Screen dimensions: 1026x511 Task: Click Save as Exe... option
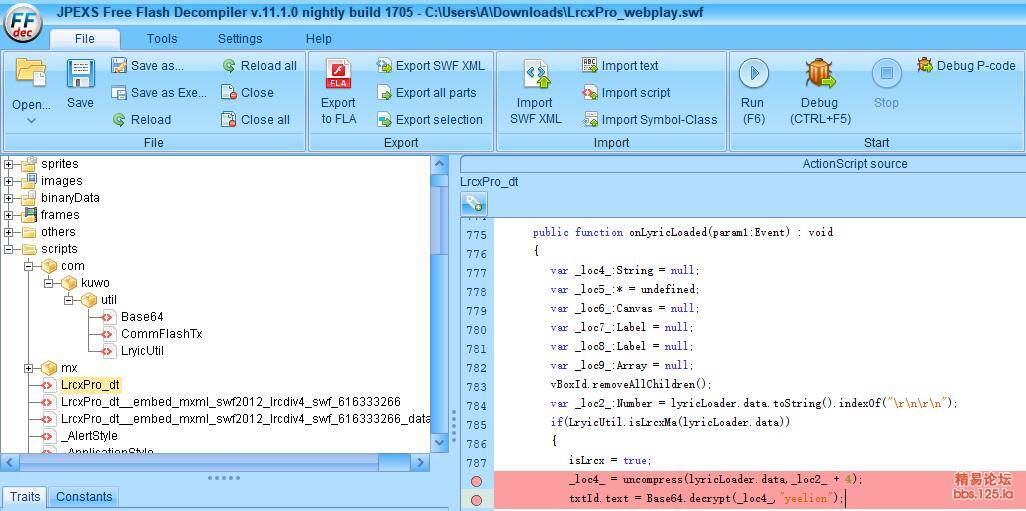pos(159,93)
